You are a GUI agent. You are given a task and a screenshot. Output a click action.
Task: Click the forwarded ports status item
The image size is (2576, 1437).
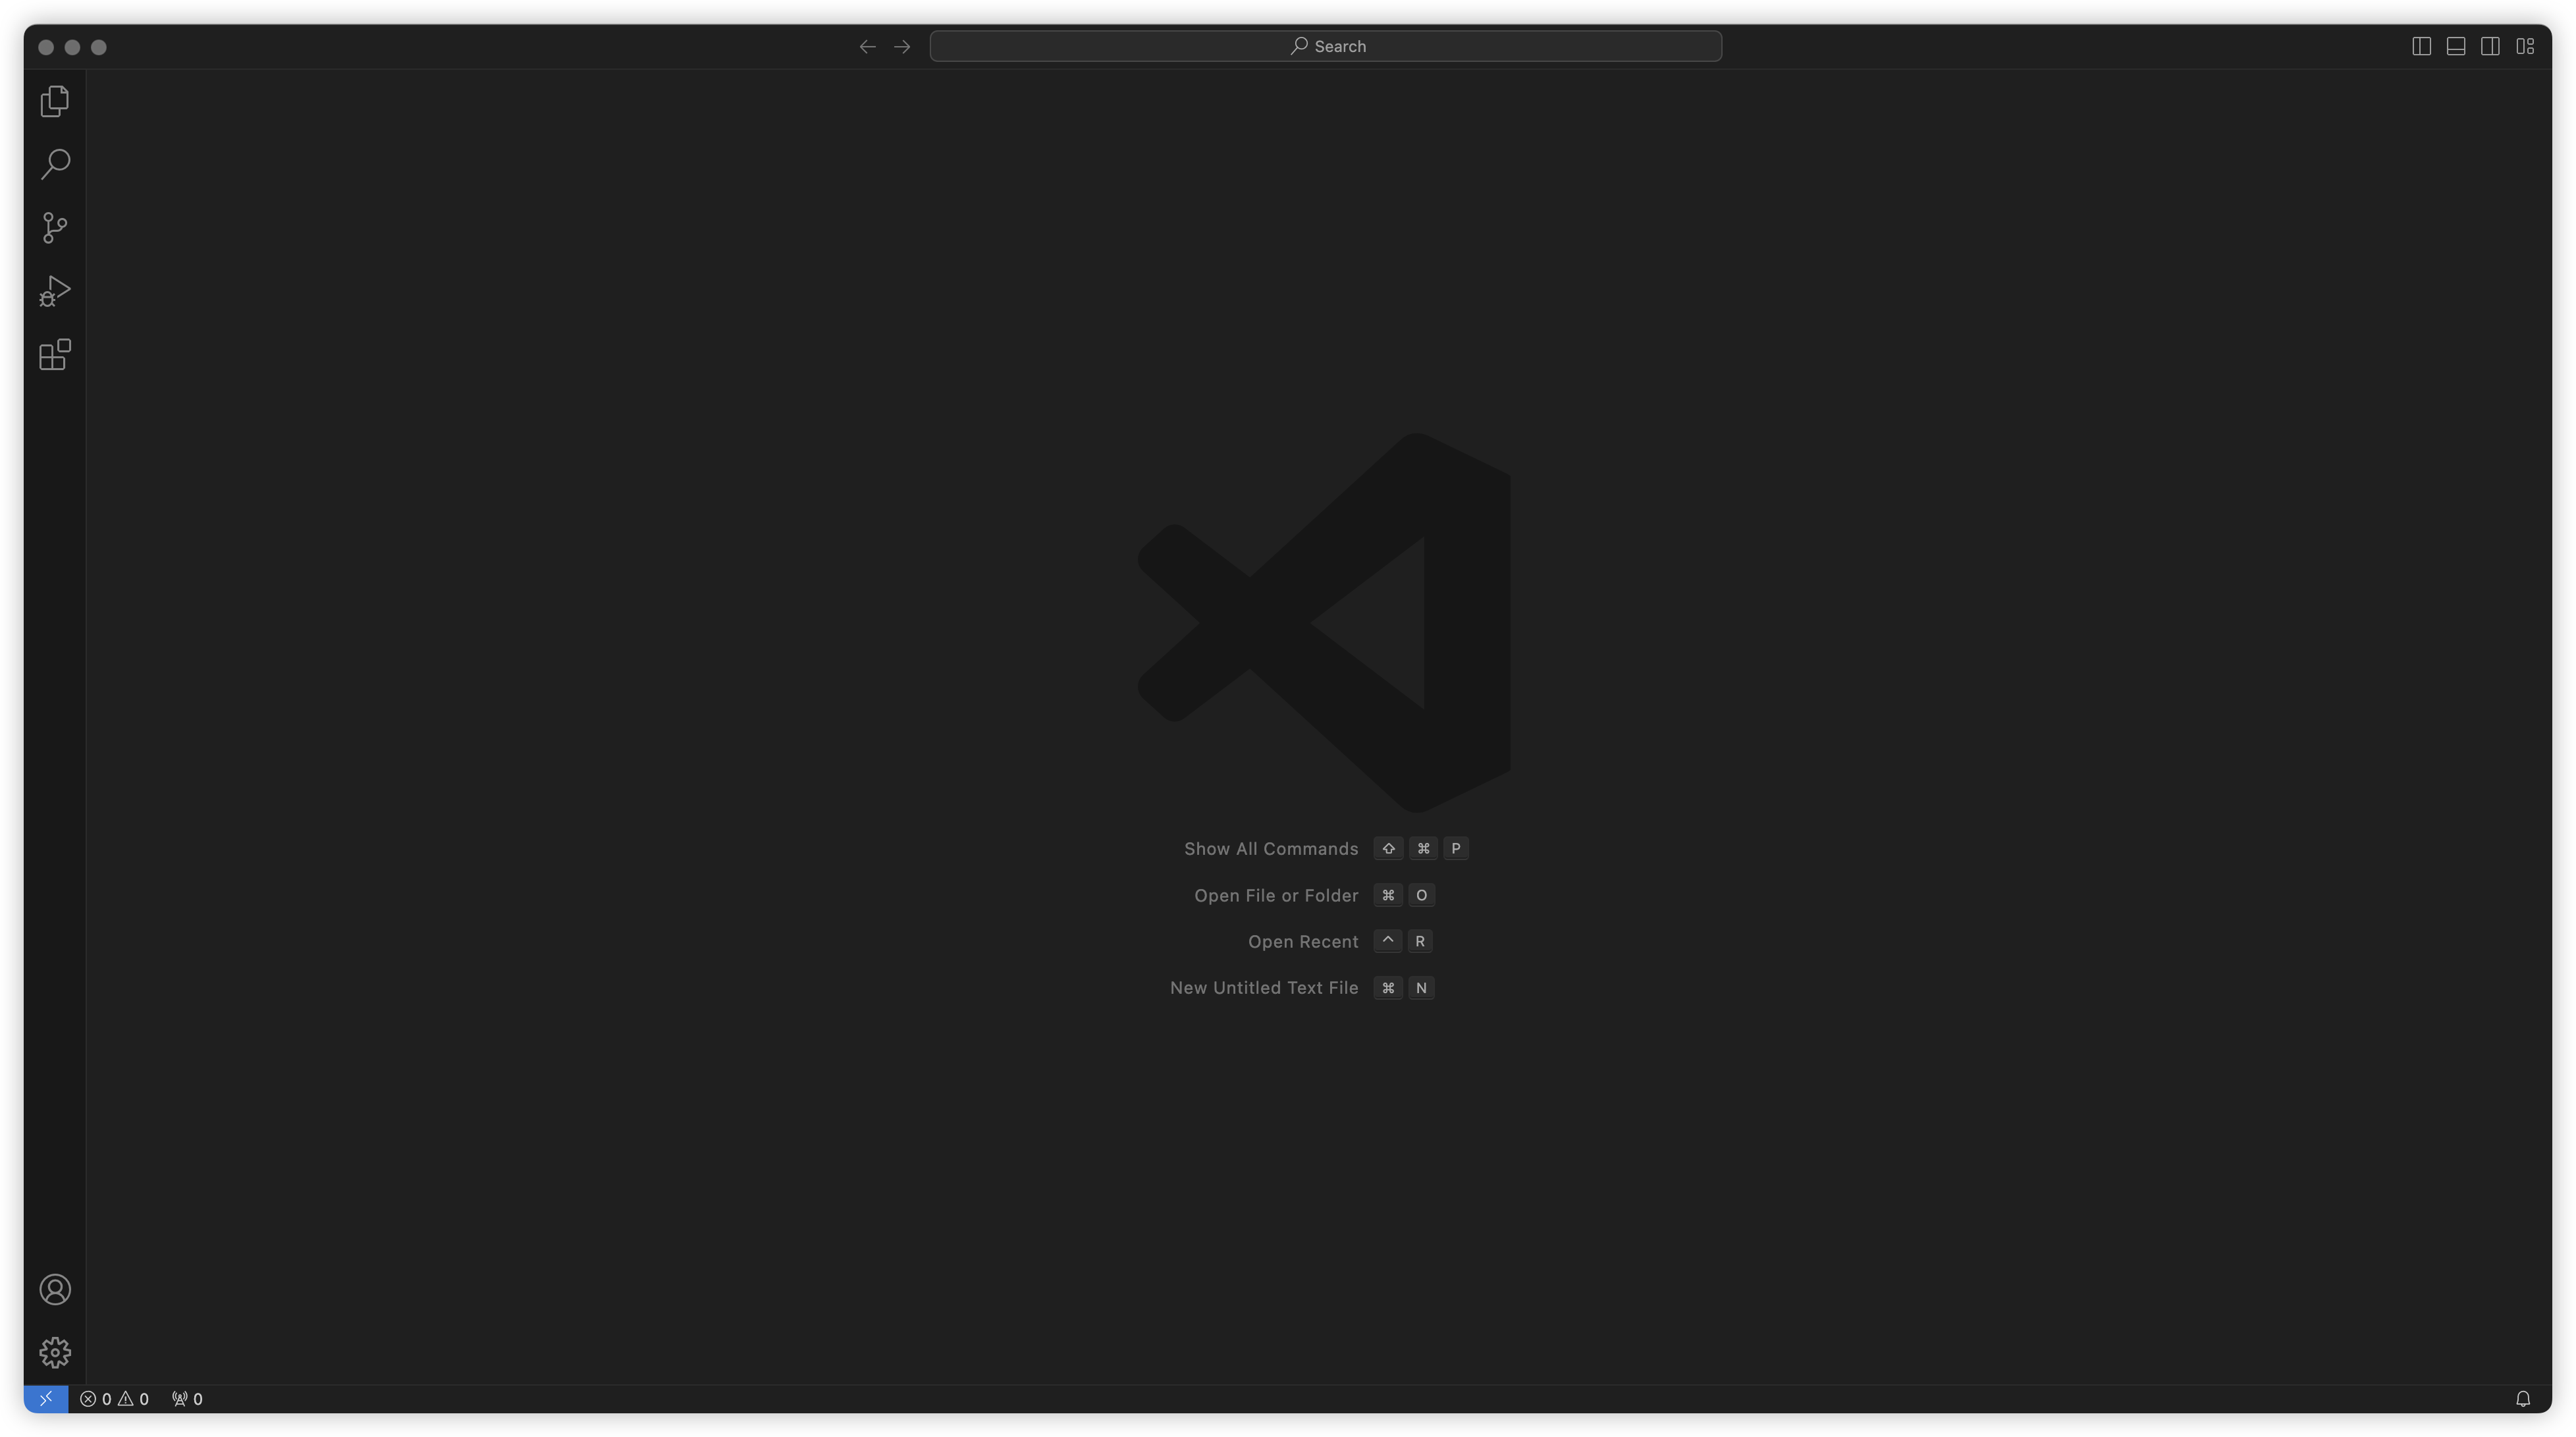tap(187, 1398)
